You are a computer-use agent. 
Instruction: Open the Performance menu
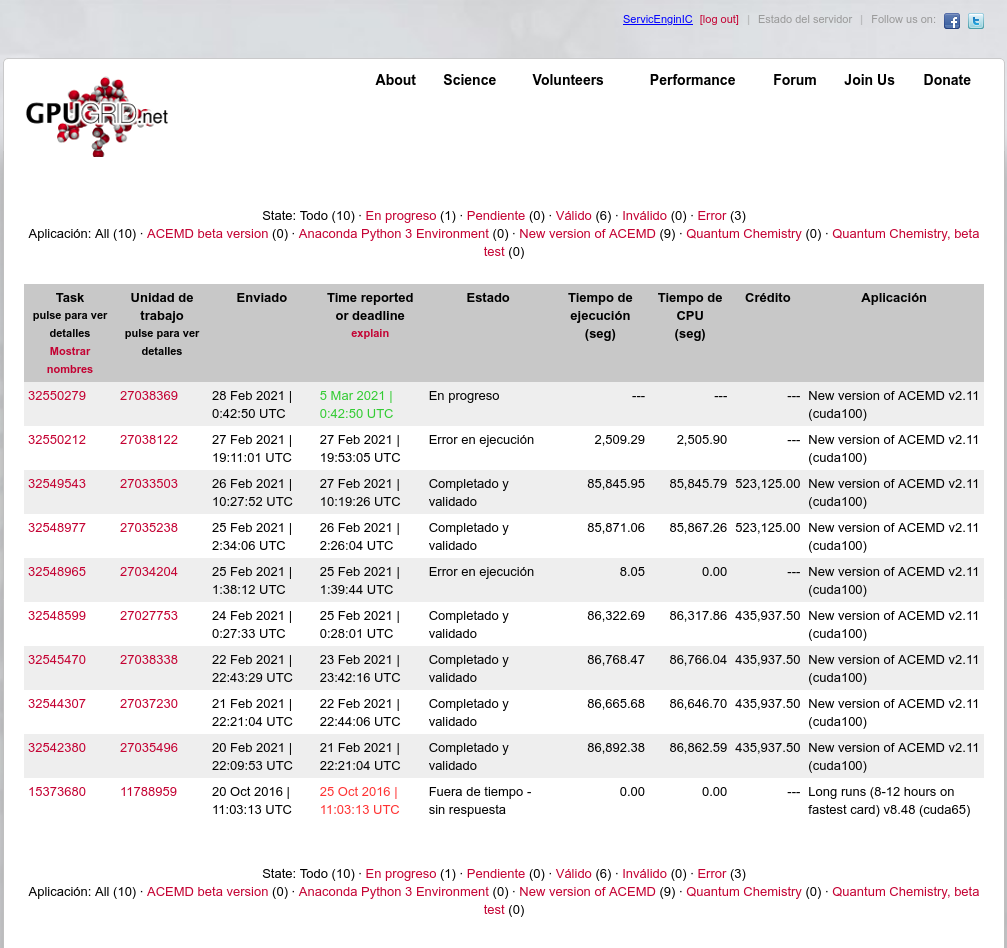(x=692, y=80)
